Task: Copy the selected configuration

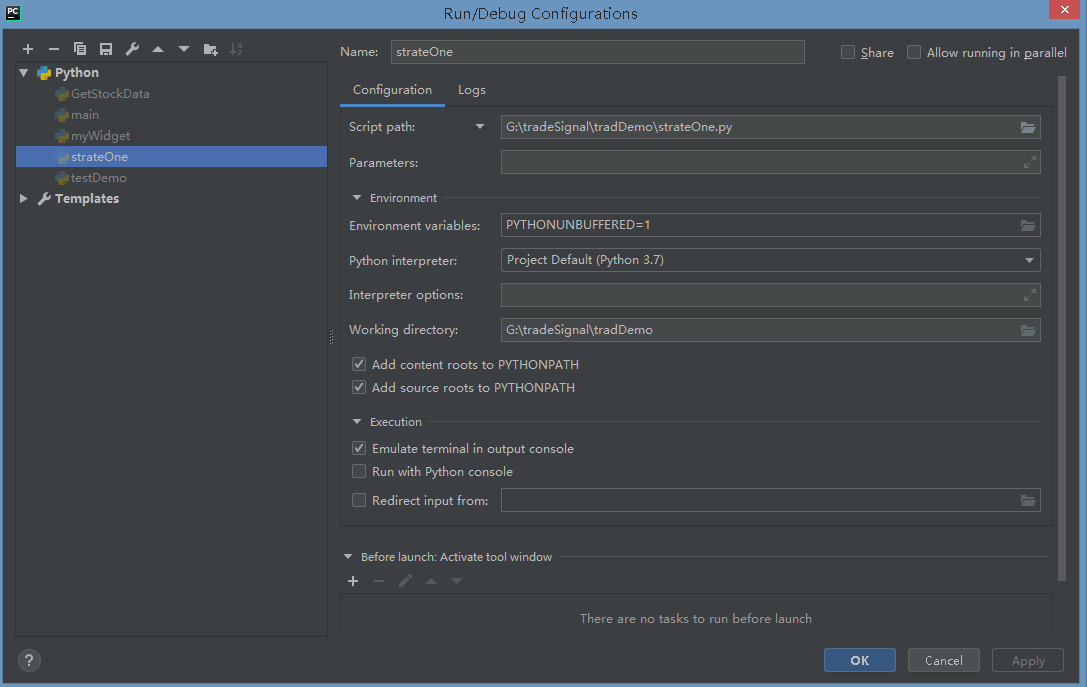Action: point(80,49)
